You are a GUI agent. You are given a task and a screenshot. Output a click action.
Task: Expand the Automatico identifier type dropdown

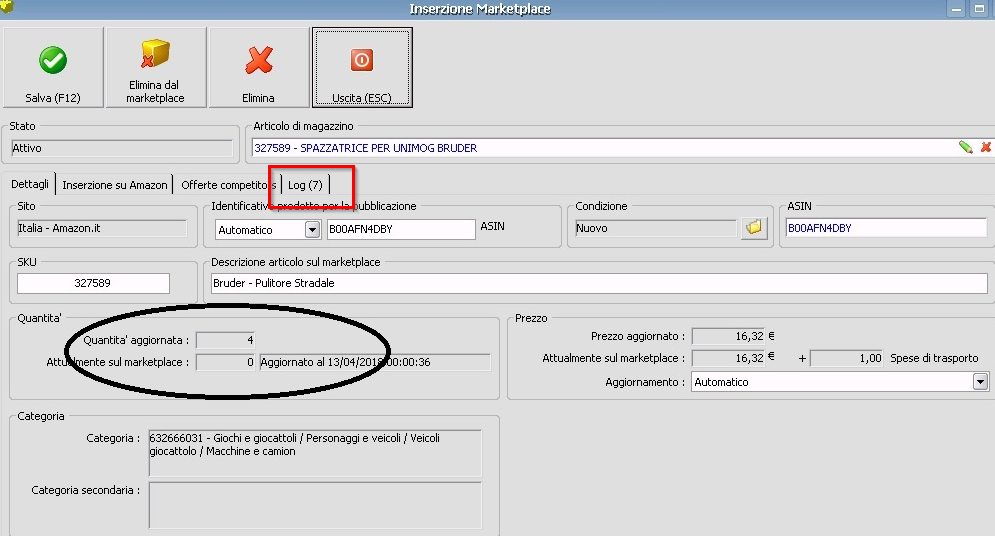coord(312,230)
